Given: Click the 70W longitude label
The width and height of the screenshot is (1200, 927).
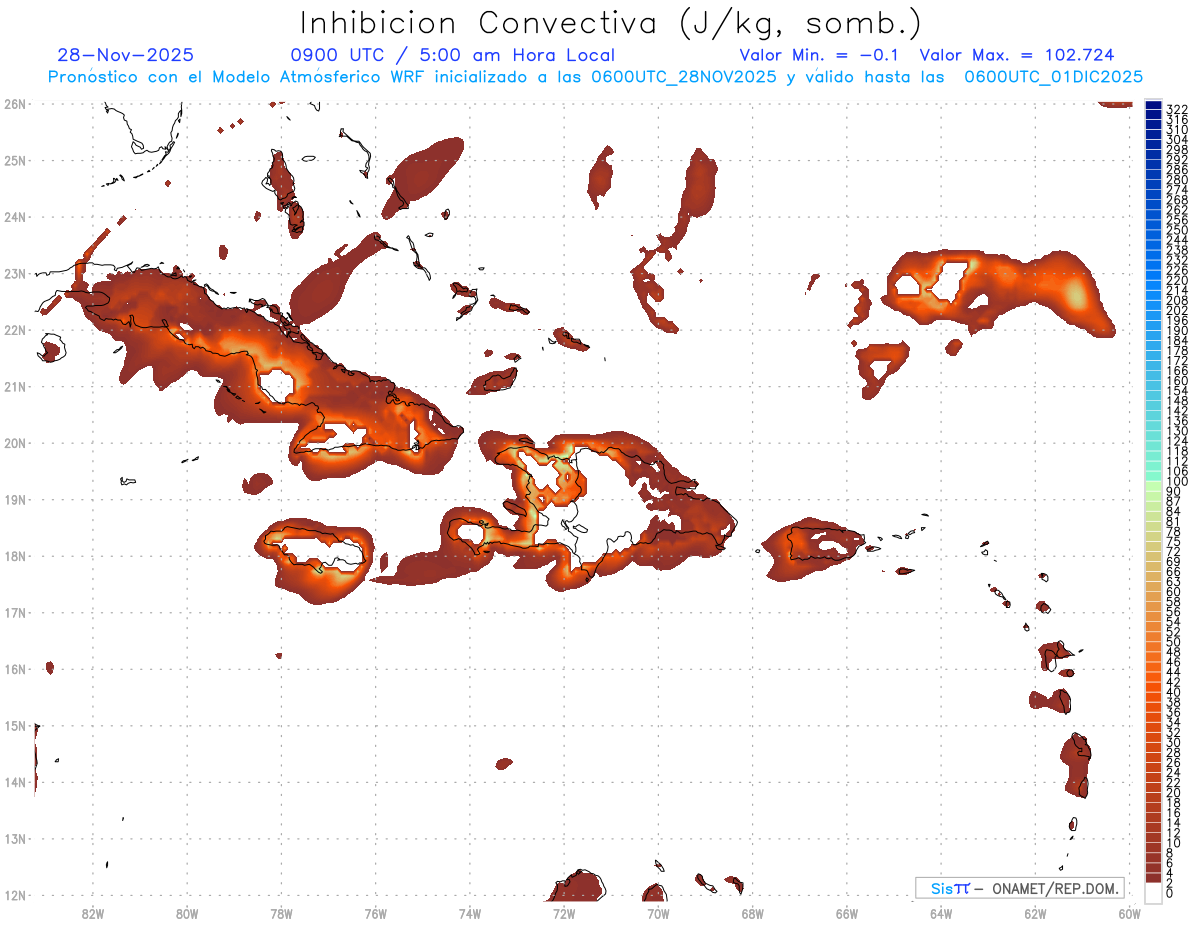Looking at the screenshot, I should coord(658,912).
